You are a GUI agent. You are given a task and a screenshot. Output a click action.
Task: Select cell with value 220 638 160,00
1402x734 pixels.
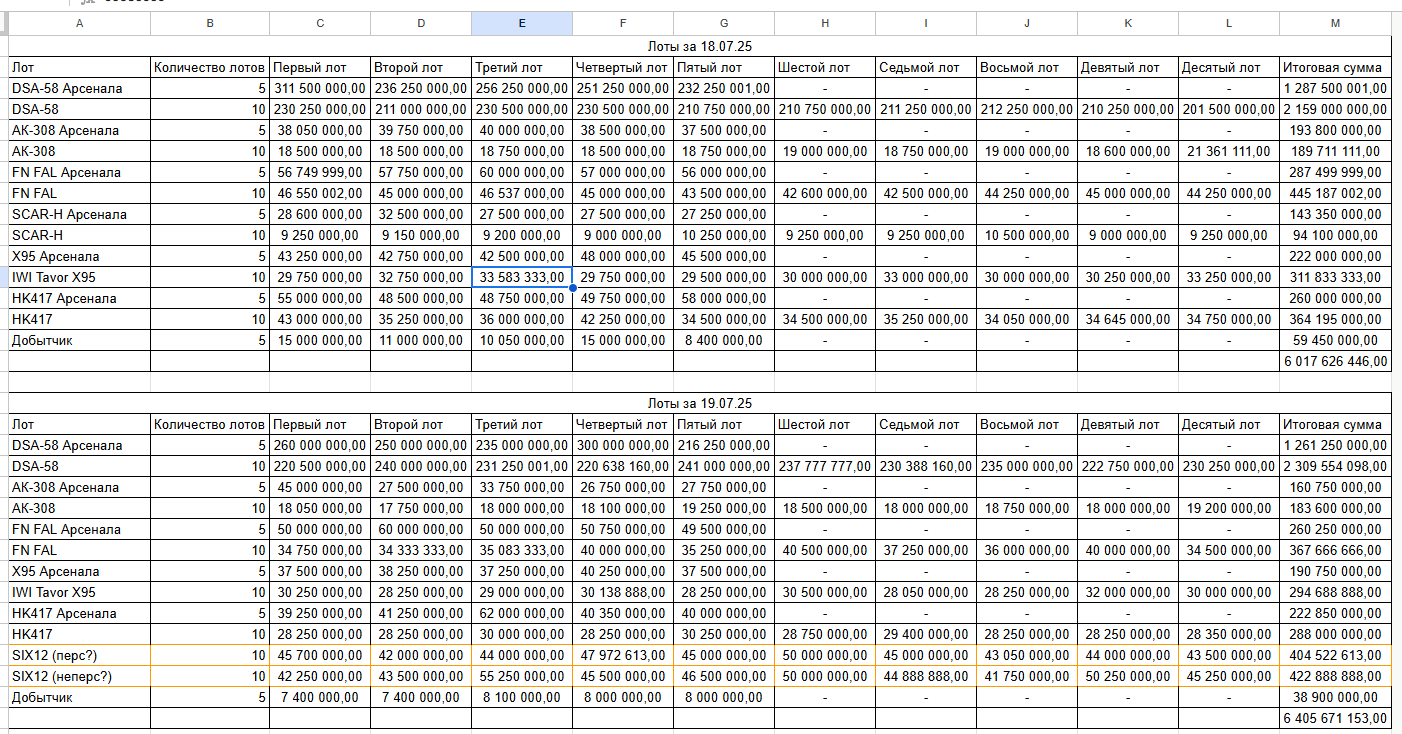pos(623,466)
